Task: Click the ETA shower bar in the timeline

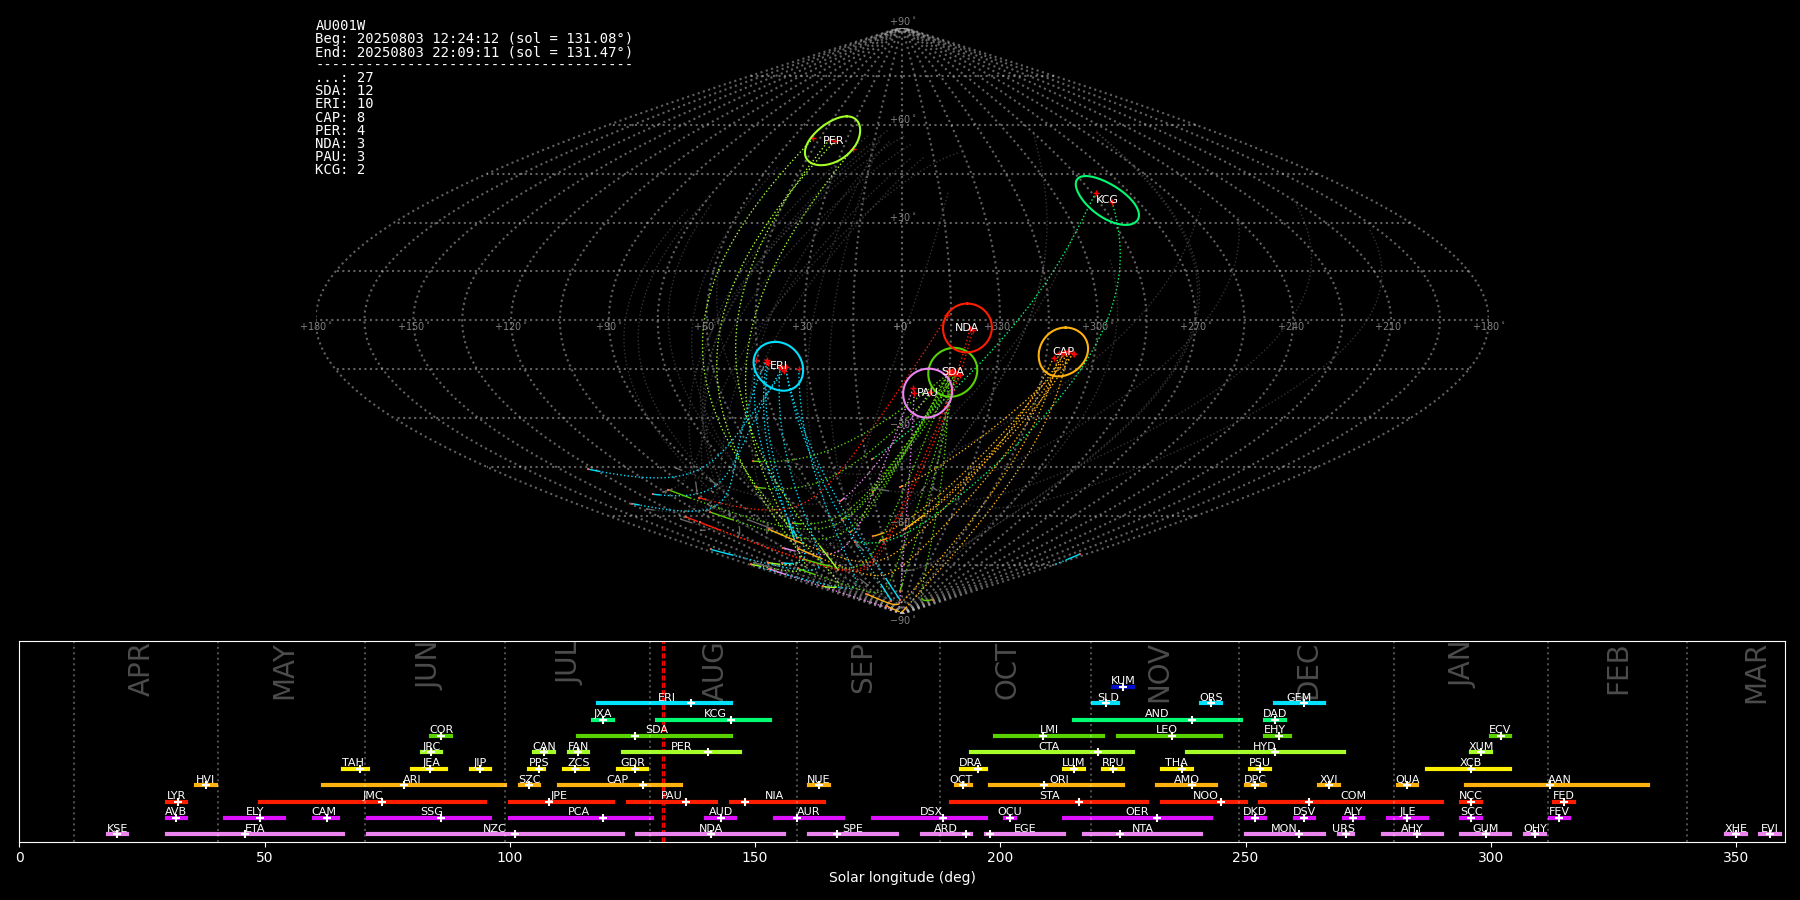Action: [255, 834]
